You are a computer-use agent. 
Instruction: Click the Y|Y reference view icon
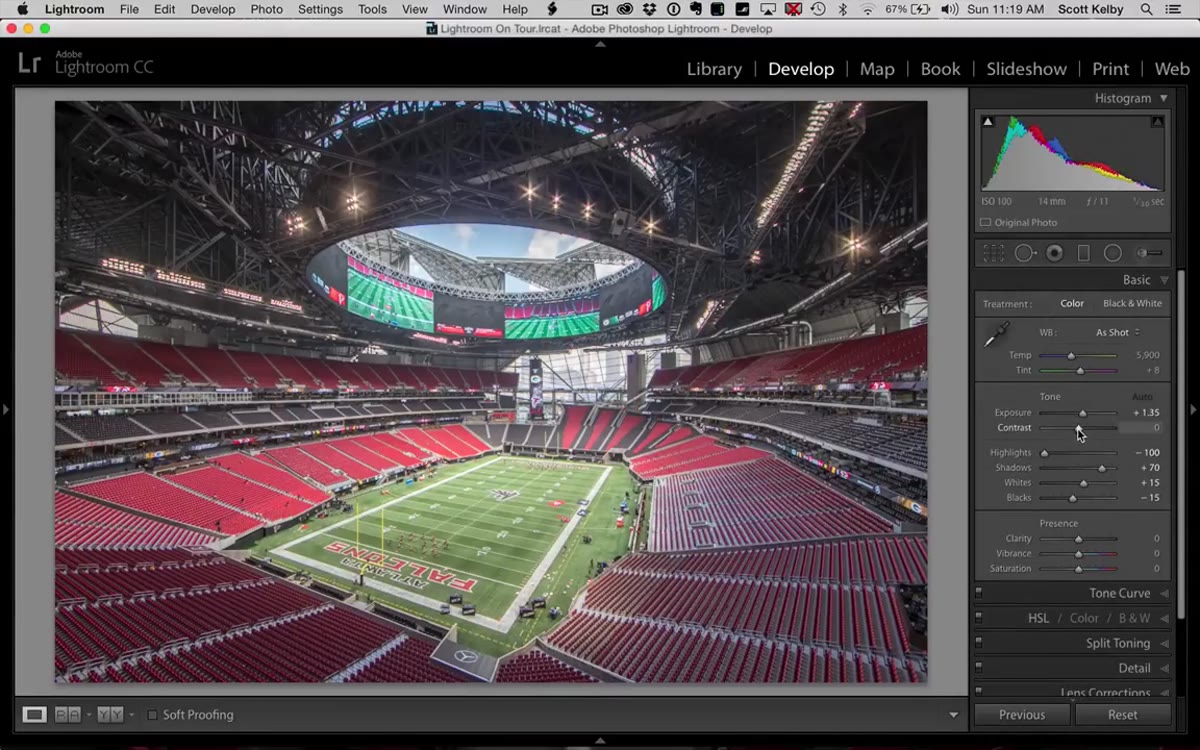(110, 715)
